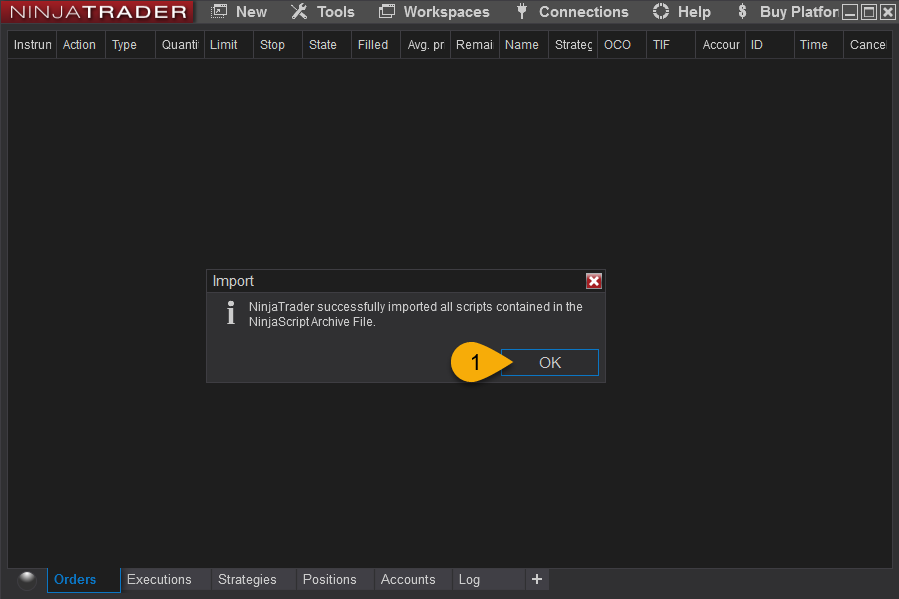Maximize the NinjaTrader window
Viewport: 899px width, 599px height.
point(869,11)
